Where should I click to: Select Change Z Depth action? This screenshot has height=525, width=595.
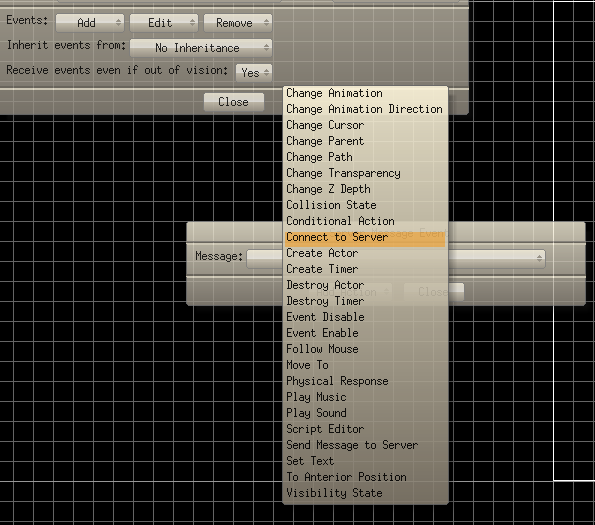(x=365, y=189)
